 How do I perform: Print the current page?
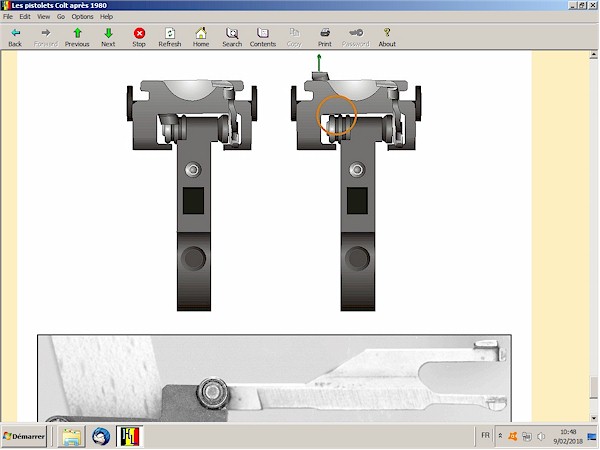[x=325, y=37]
